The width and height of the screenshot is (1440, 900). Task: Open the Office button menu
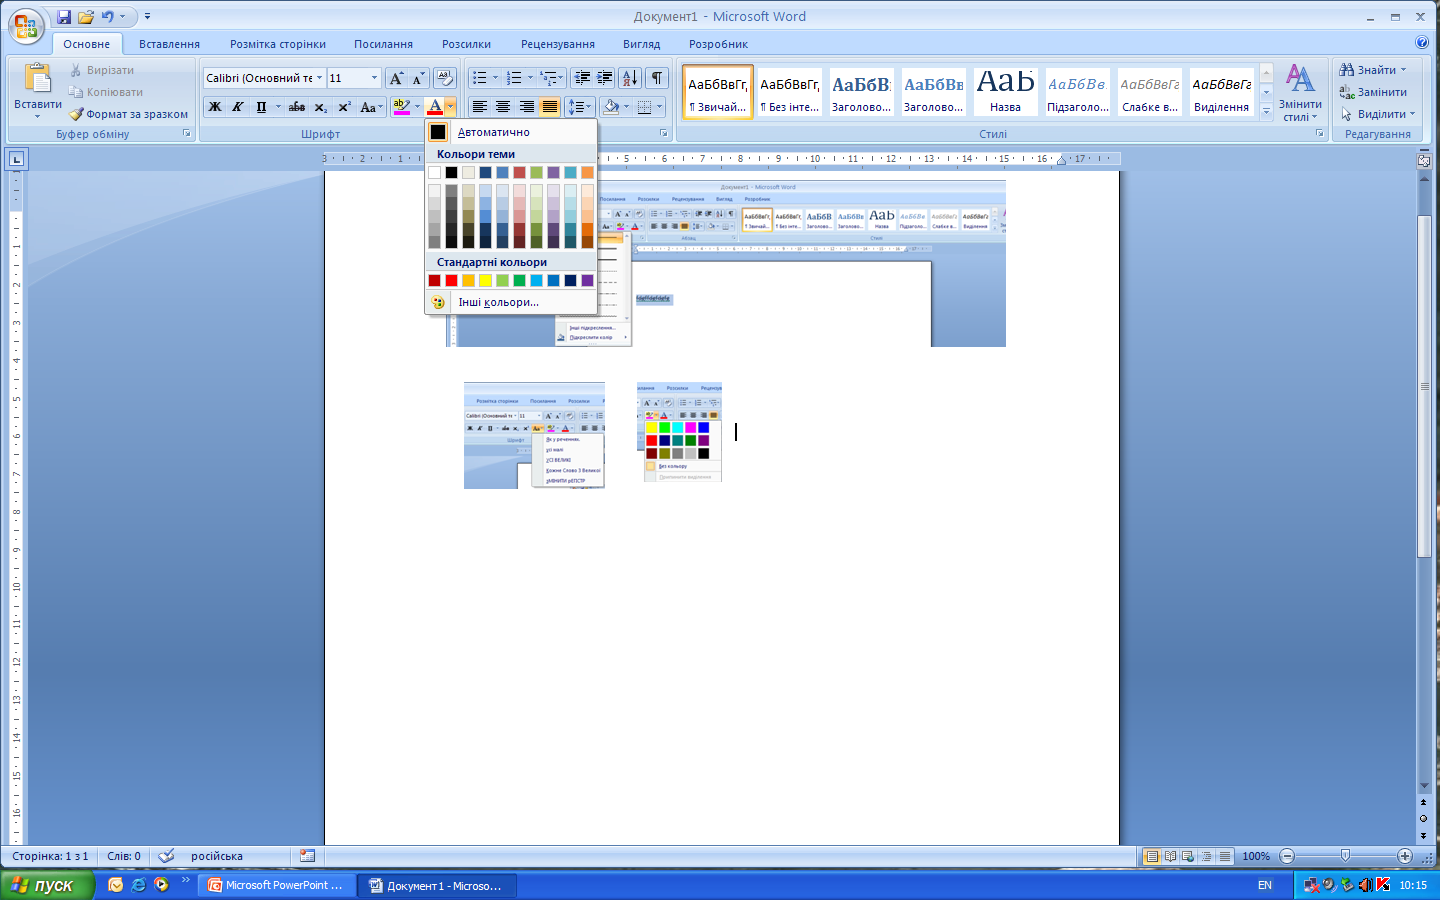click(x=26, y=27)
